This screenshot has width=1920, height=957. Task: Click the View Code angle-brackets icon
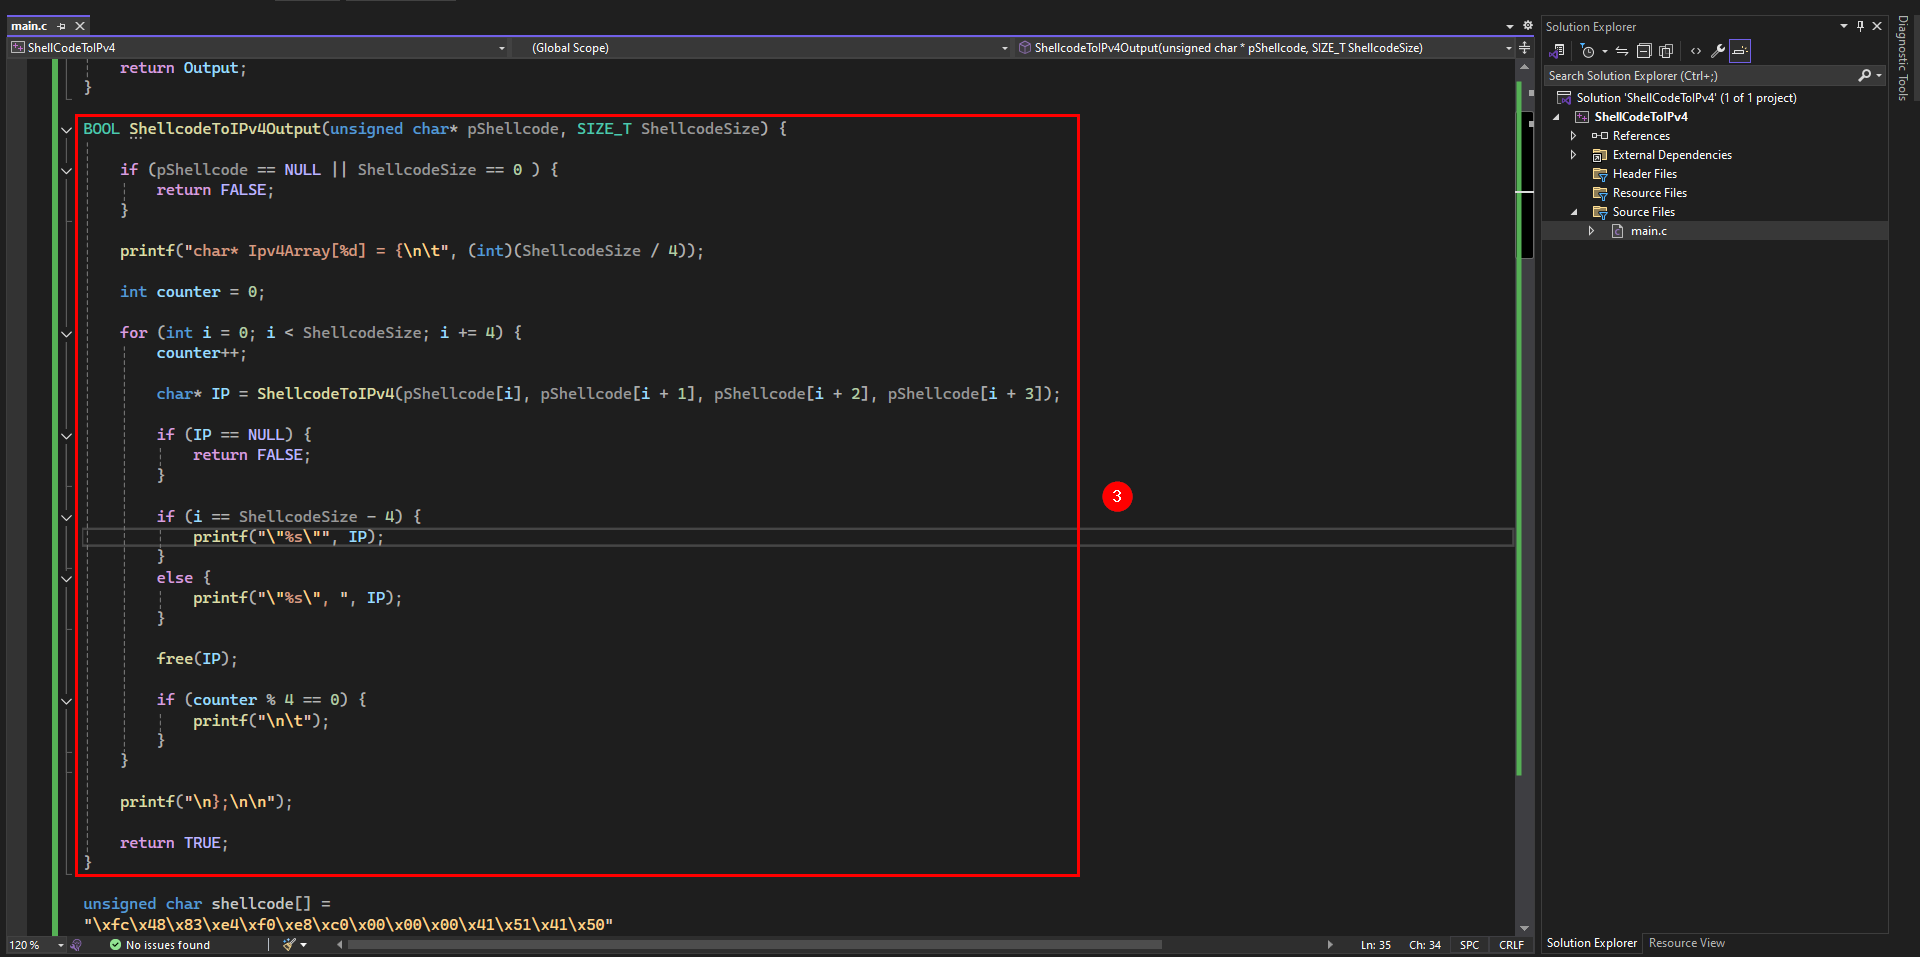click(x=1696, y=51)
